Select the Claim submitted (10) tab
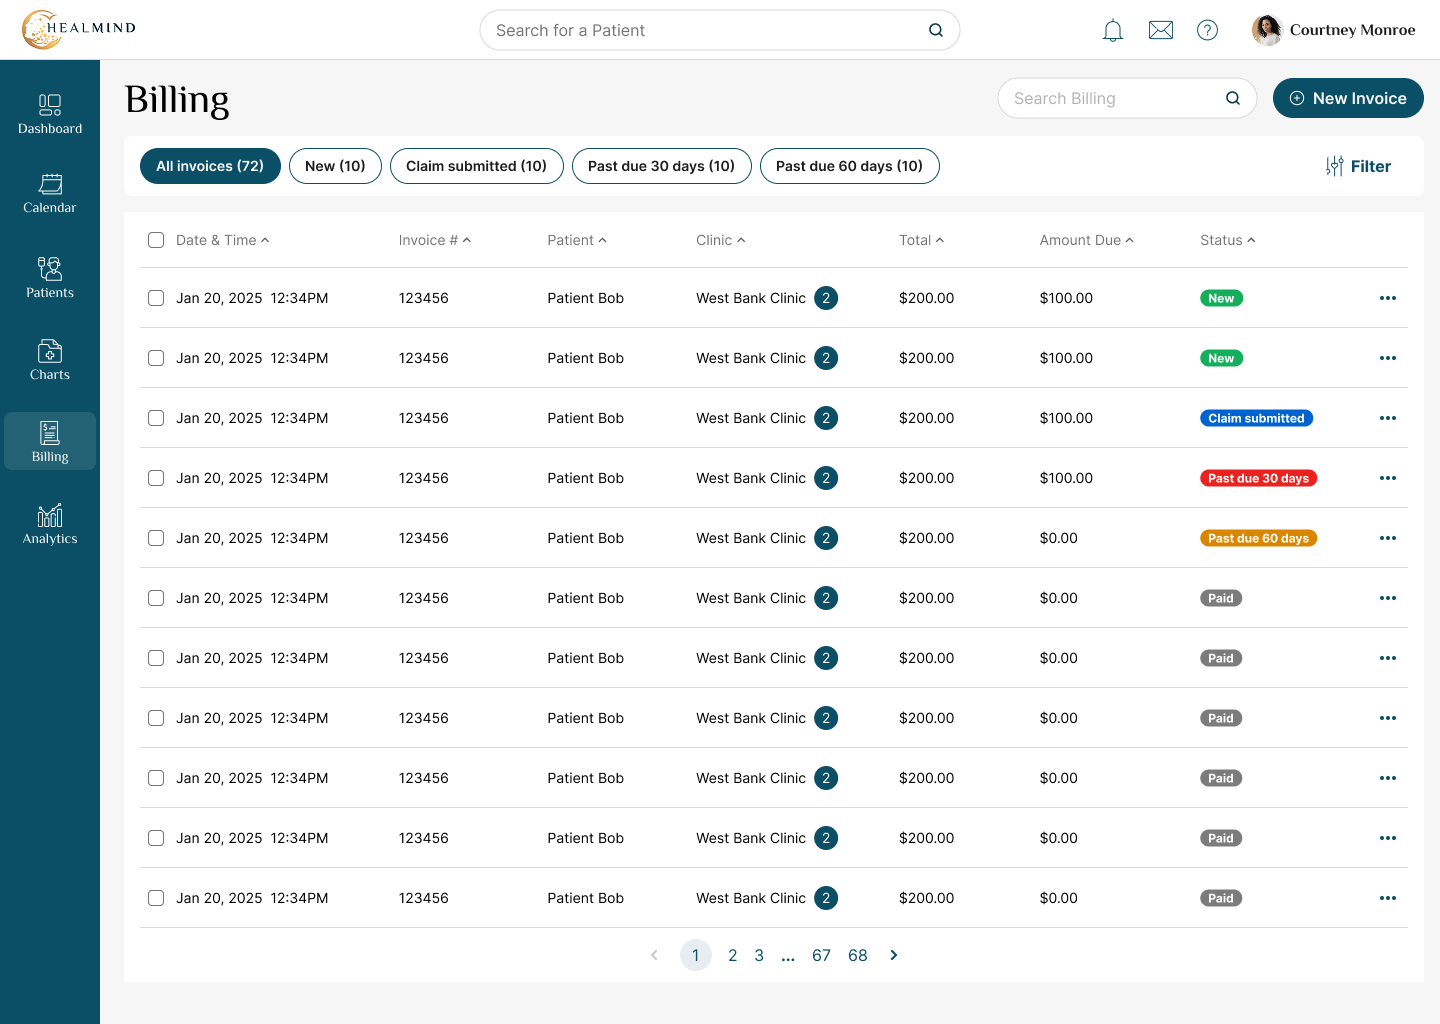1440x1024 pixels. point(476,166)
